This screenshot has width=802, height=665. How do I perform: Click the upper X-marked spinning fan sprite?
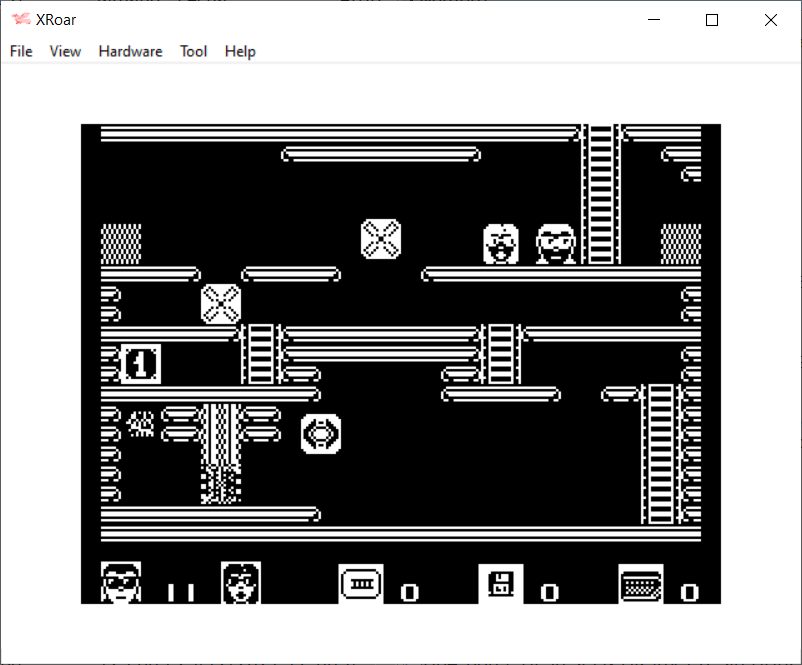tap(380, 239)
